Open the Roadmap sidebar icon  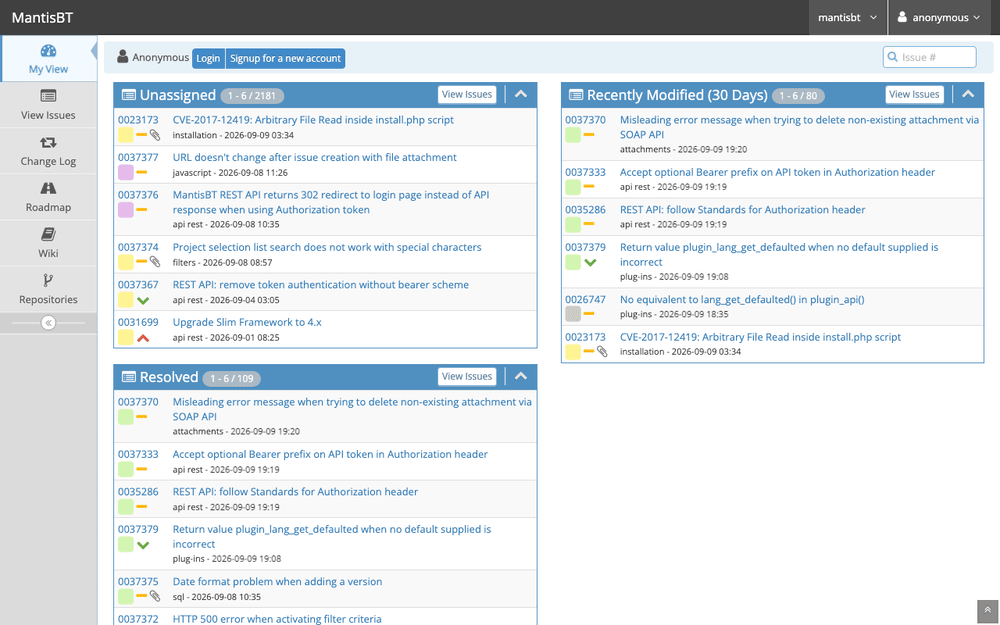(x=48, y=188)
